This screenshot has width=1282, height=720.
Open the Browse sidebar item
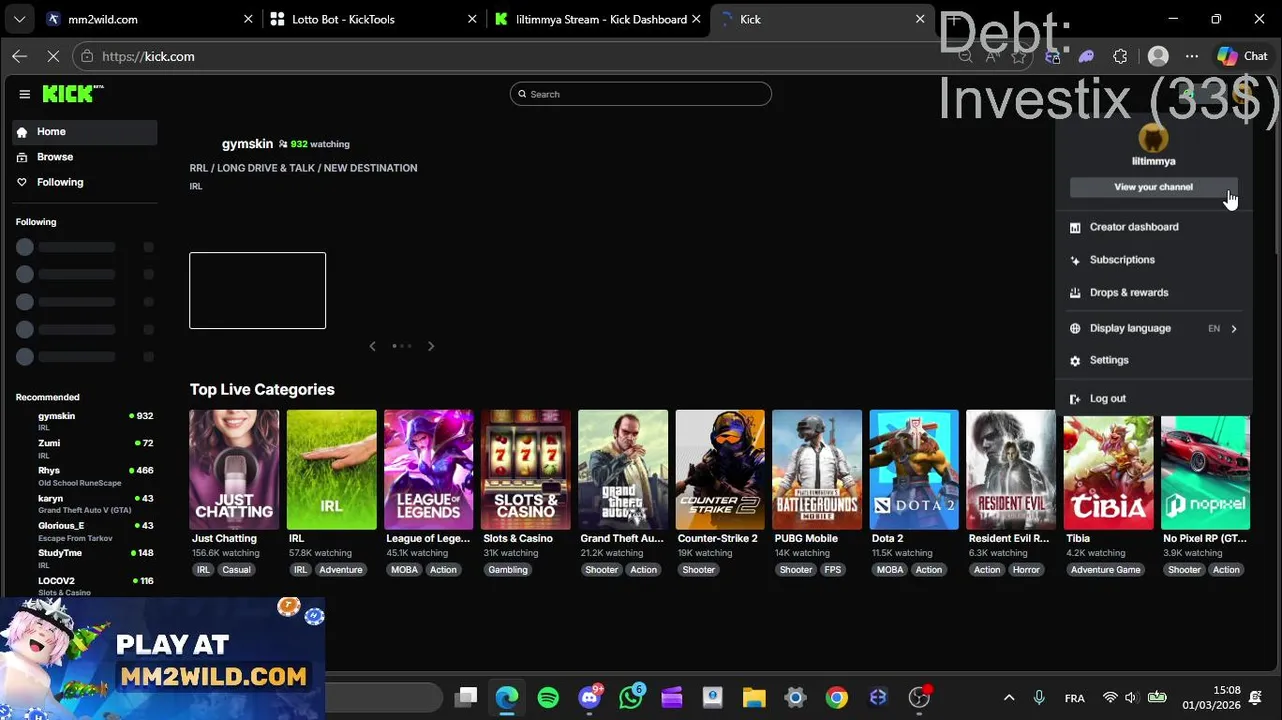[85, 157]
